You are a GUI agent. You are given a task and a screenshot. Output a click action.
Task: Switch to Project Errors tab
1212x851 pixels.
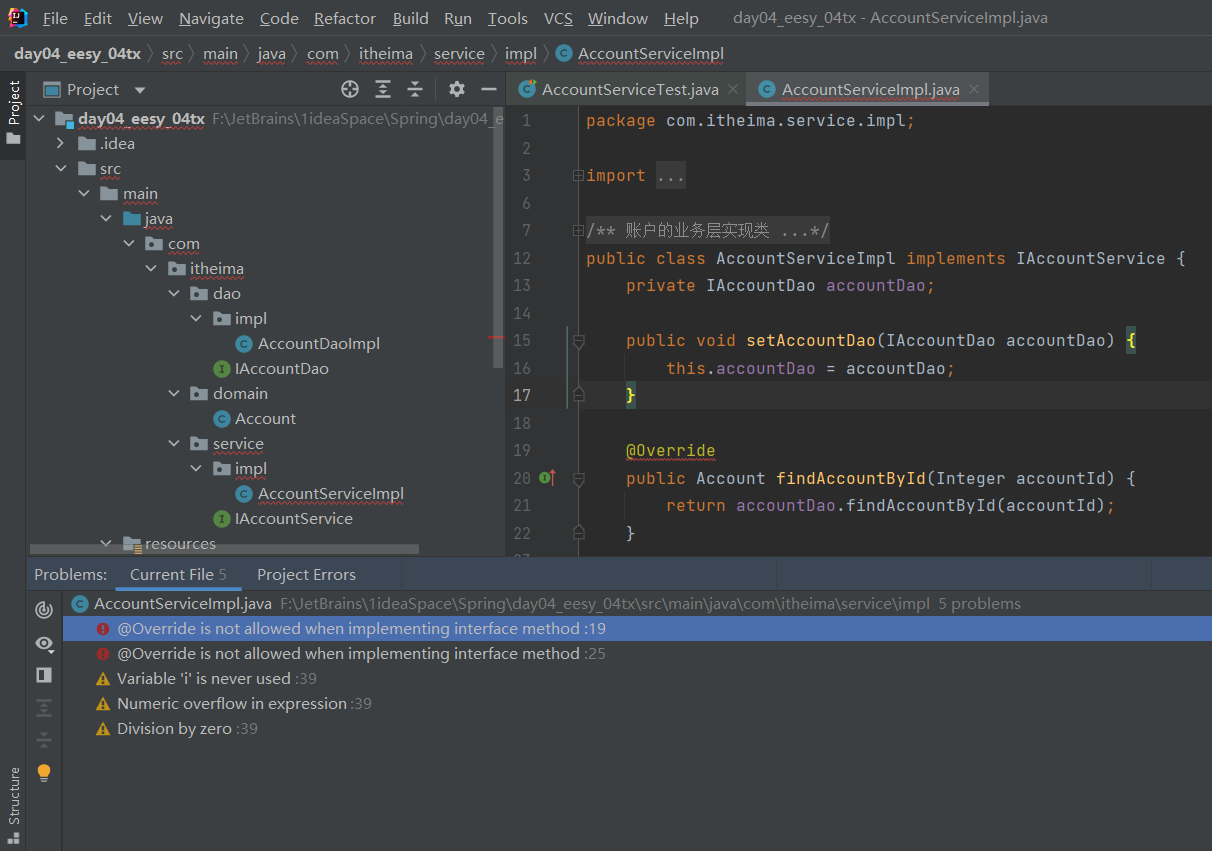pyautogui.click(x=306, y=574)
